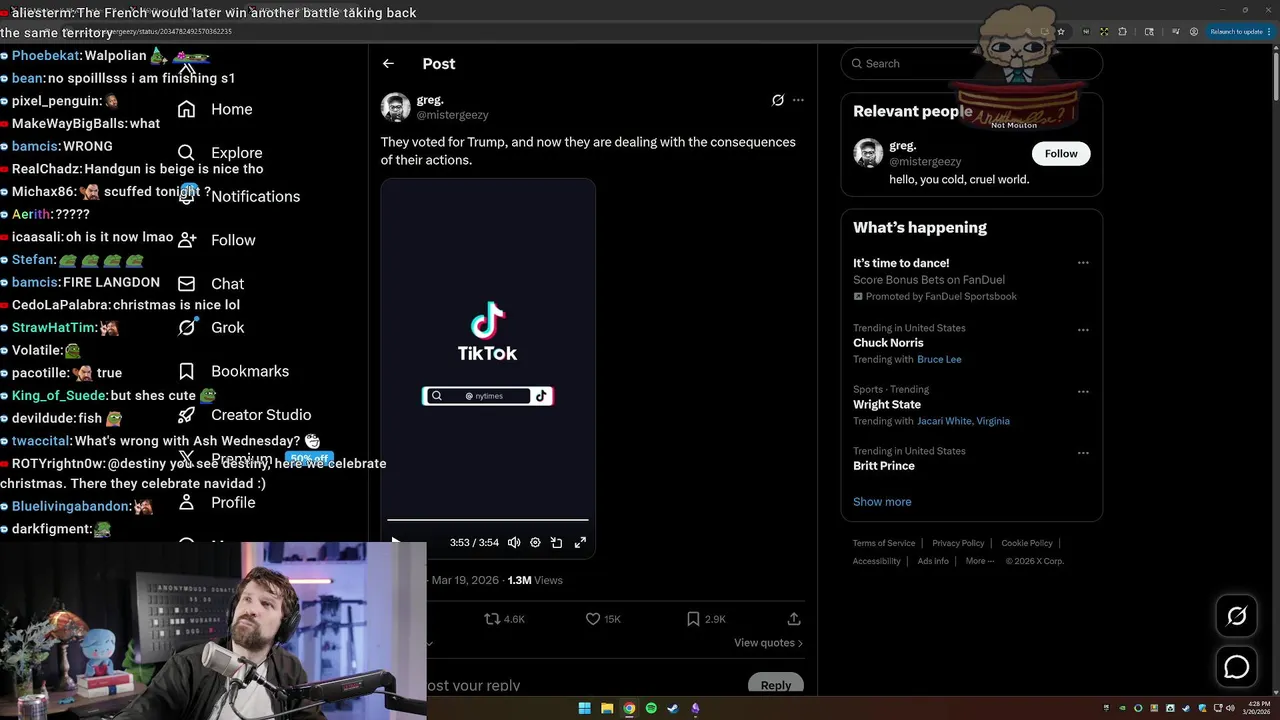Open the Grok icon on the post header
Image resolution: width=1280 pixels, height=720 pixels.
click(778, 100)
